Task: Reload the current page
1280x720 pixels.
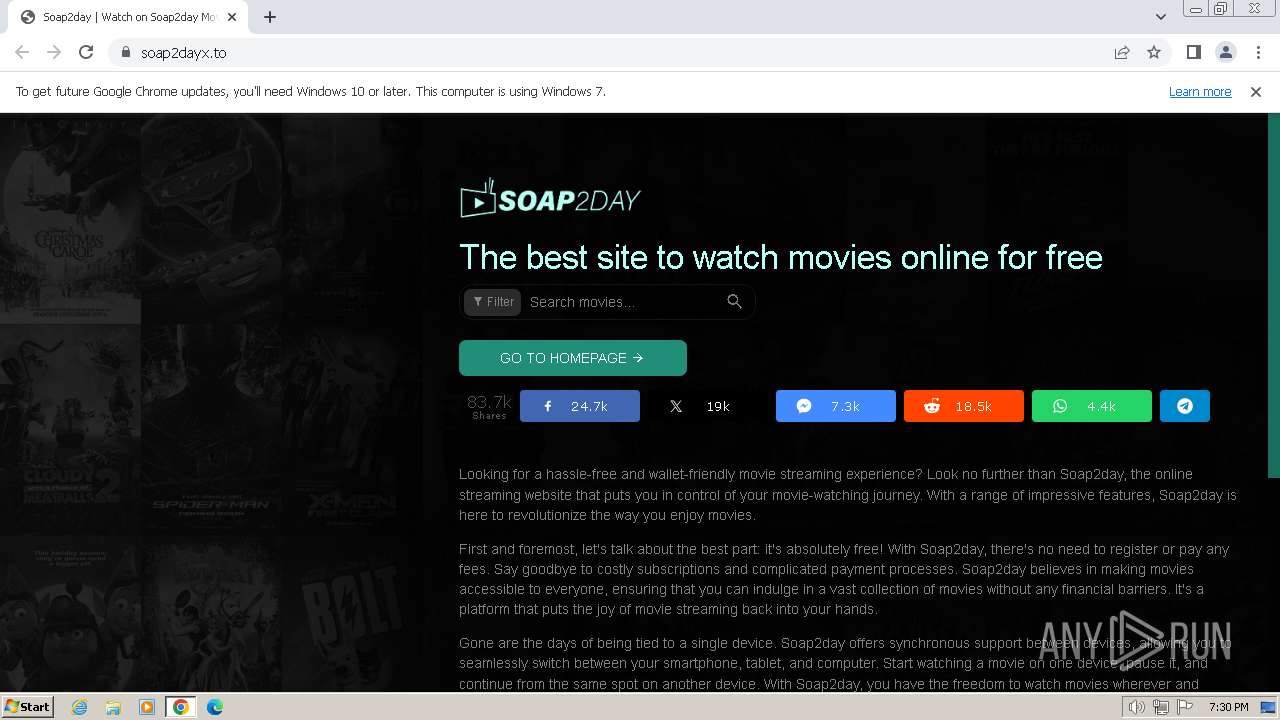Action: pyautogui.click(x=86, y=52)
